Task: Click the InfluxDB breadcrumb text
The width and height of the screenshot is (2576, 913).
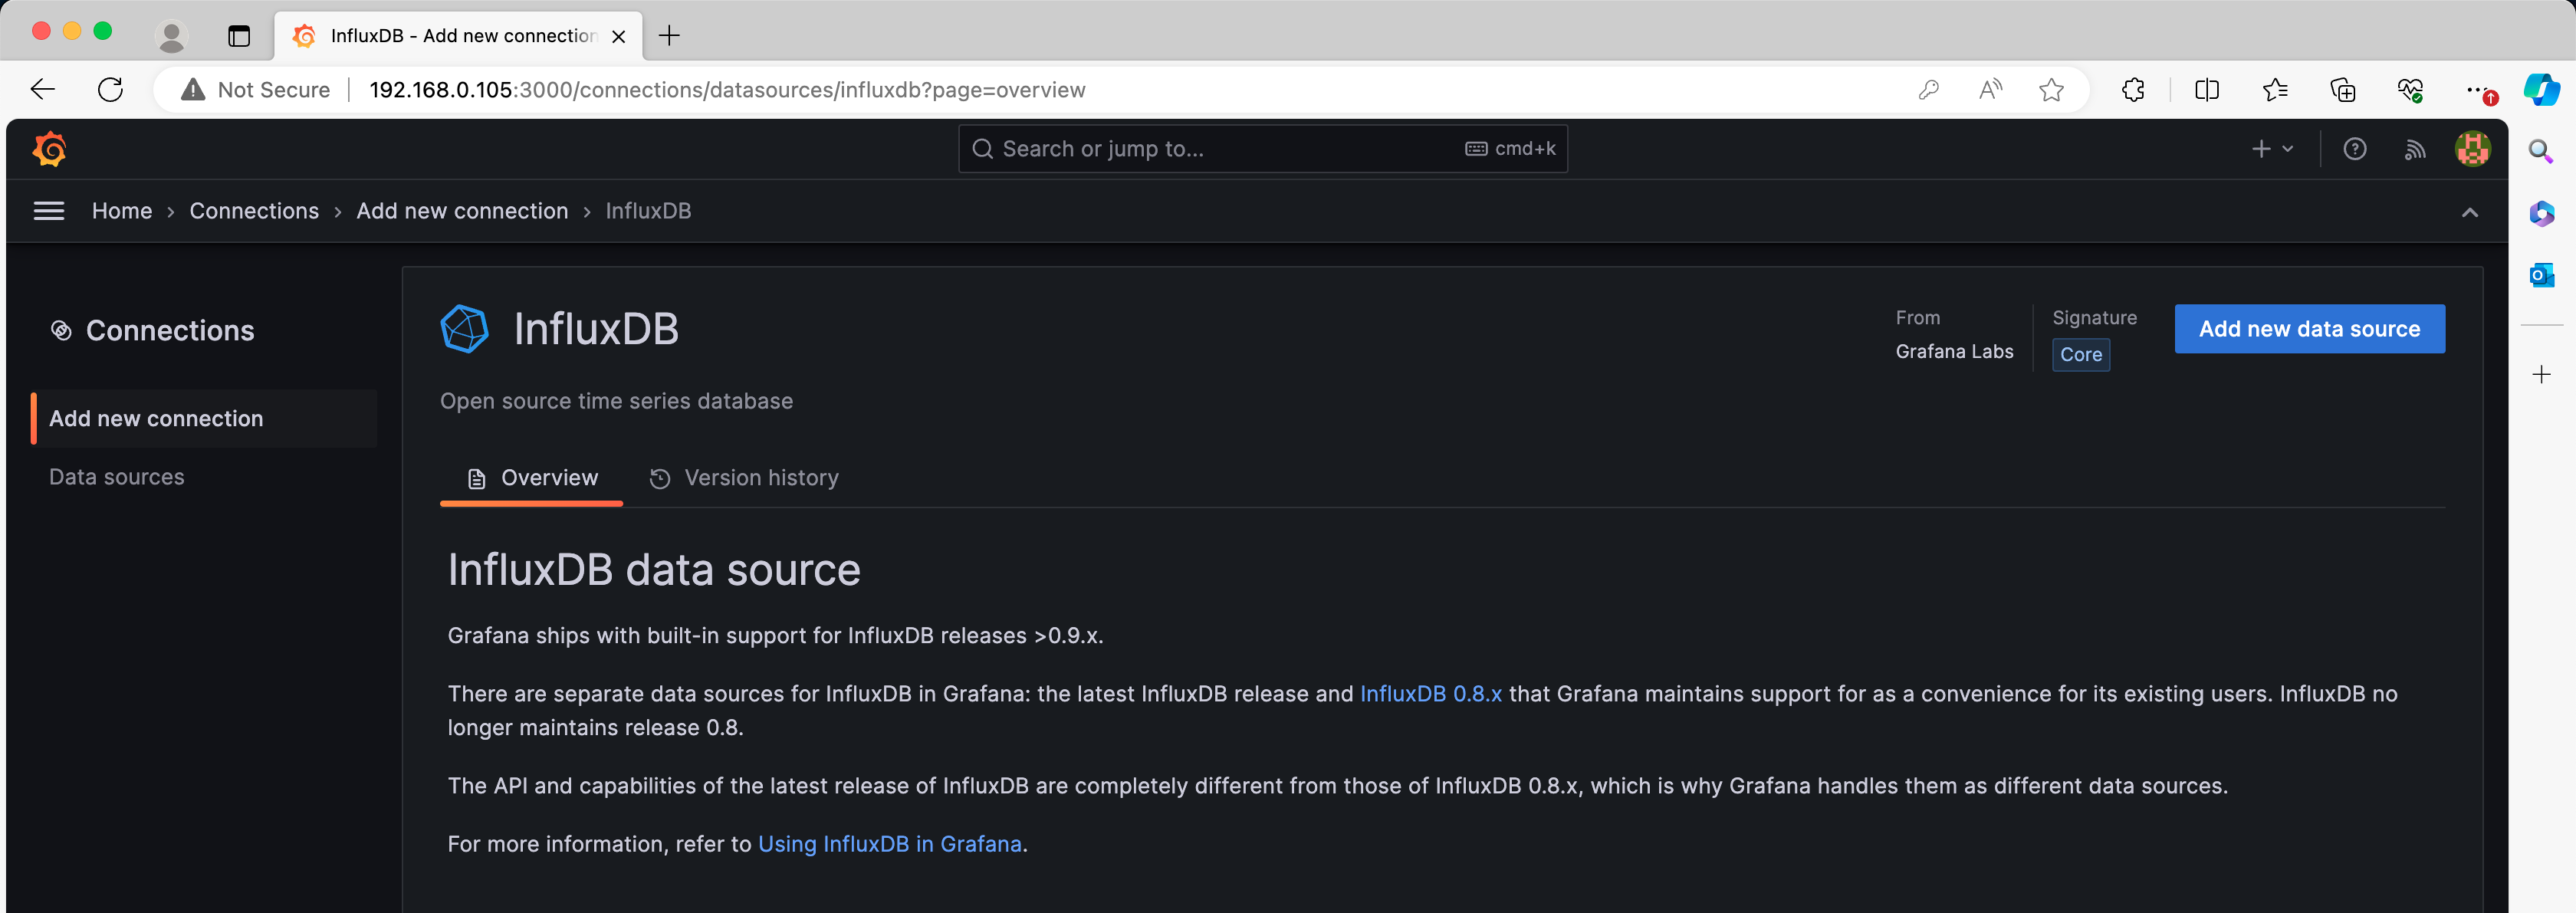Action: click(x=648, y=211)
